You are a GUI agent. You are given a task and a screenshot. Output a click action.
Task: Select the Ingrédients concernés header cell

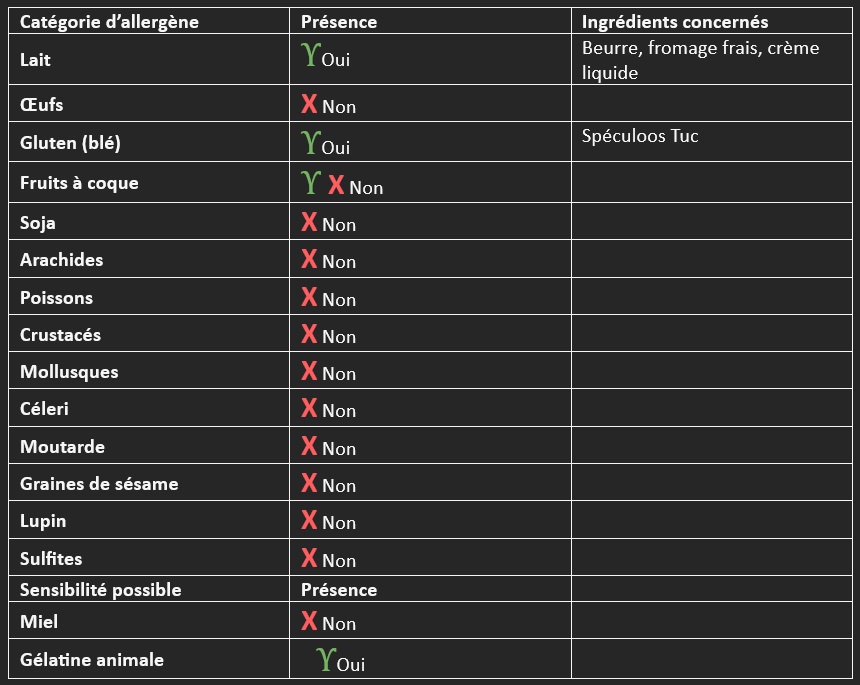712,22
